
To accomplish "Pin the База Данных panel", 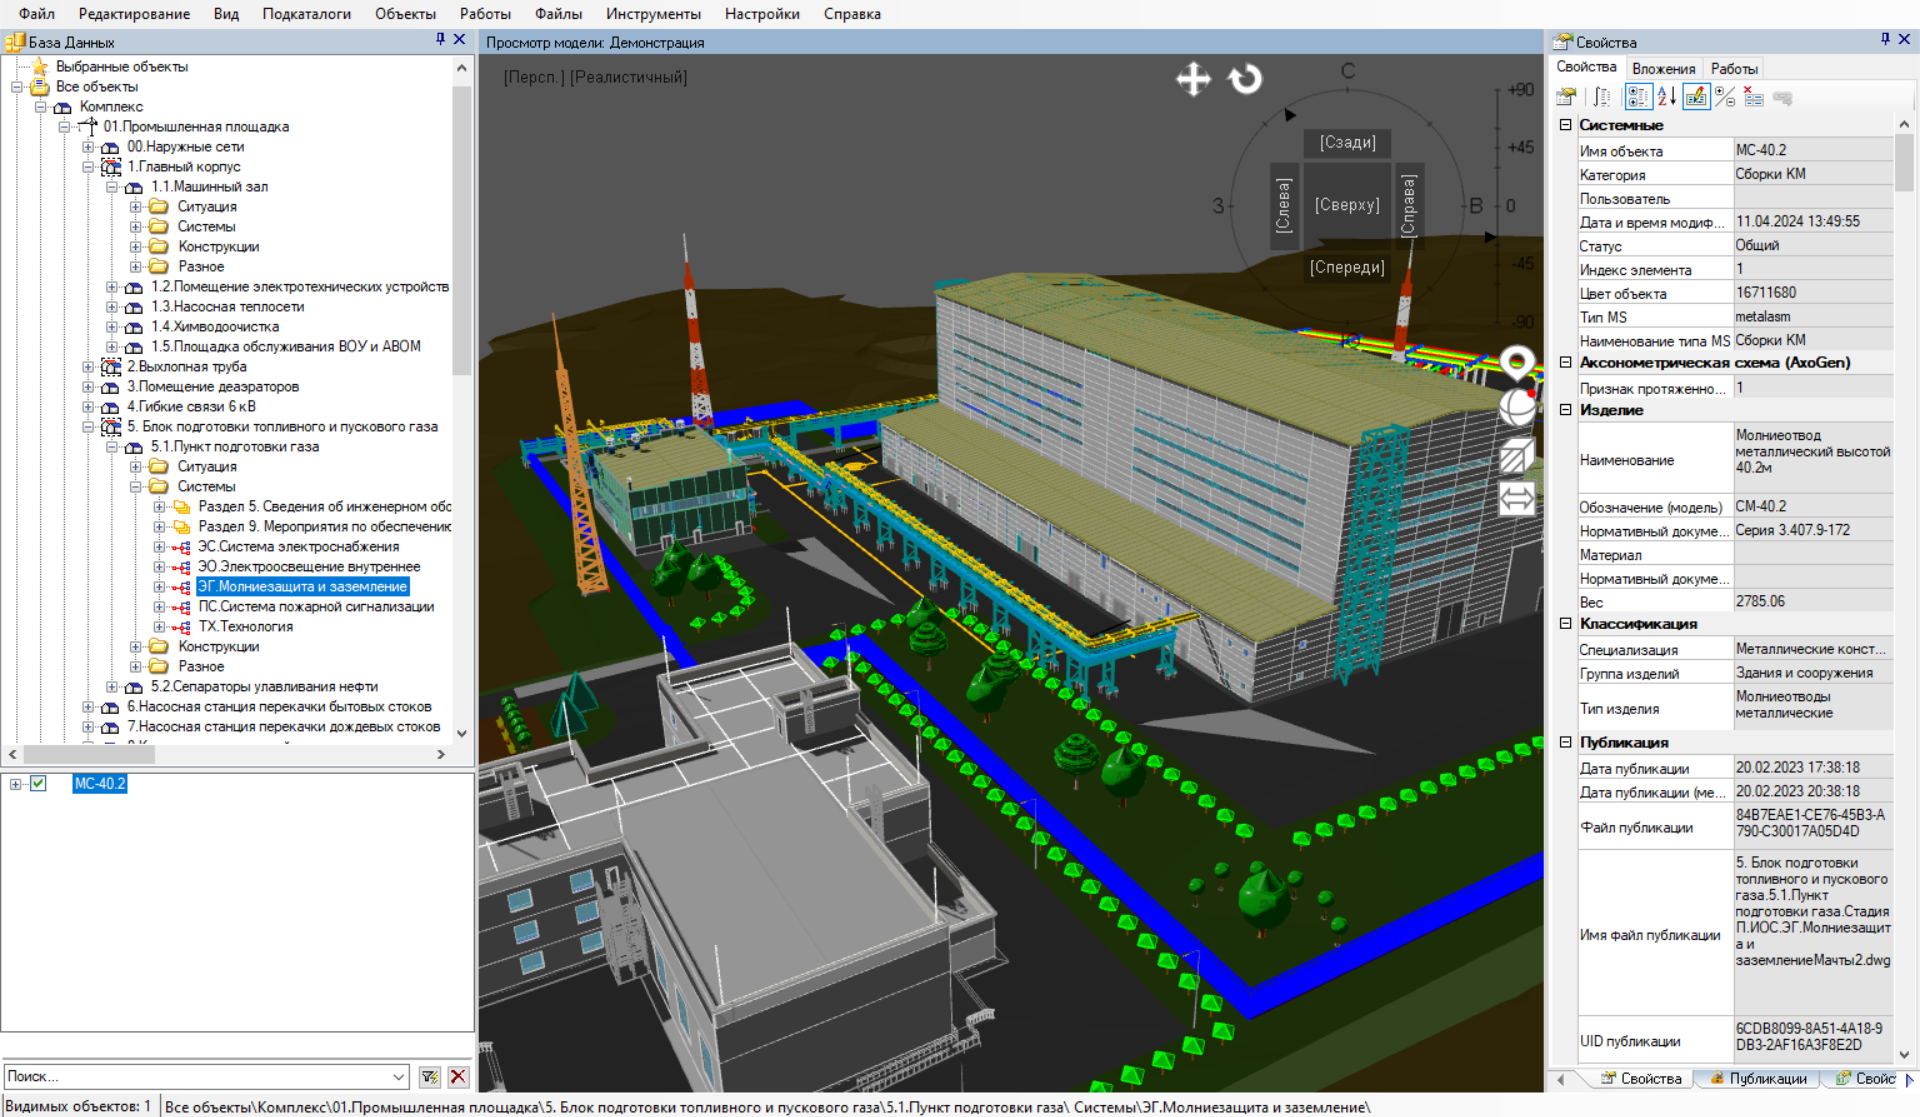I will point(440,39).
